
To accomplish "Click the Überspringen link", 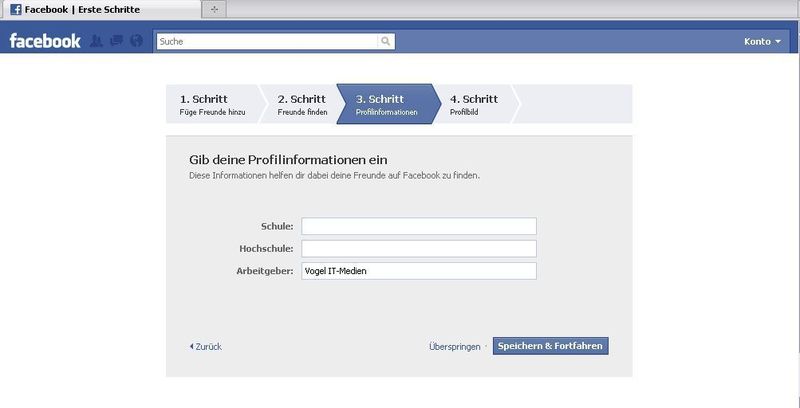I will [x=455, y=346].
